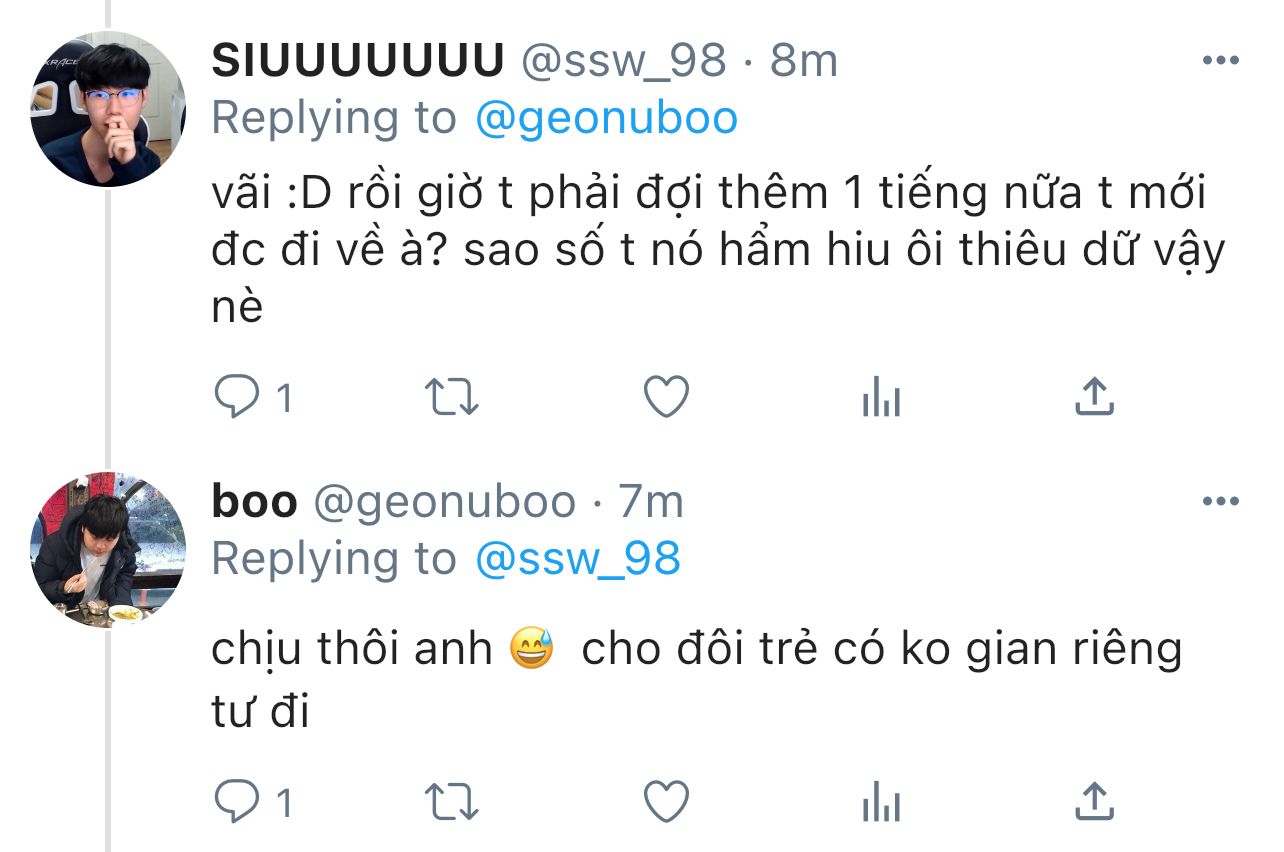Viewport: 1284px width, 852px height.
Task: Like the tweet by ssw_98
Action: (x=665, y=398)
